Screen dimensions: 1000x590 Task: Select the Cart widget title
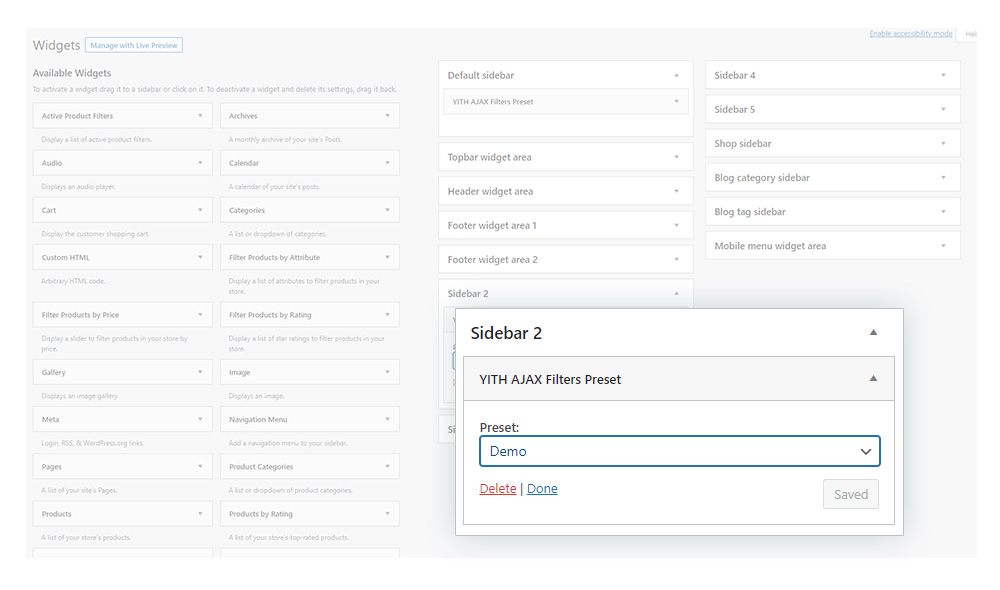coord(48,210)
